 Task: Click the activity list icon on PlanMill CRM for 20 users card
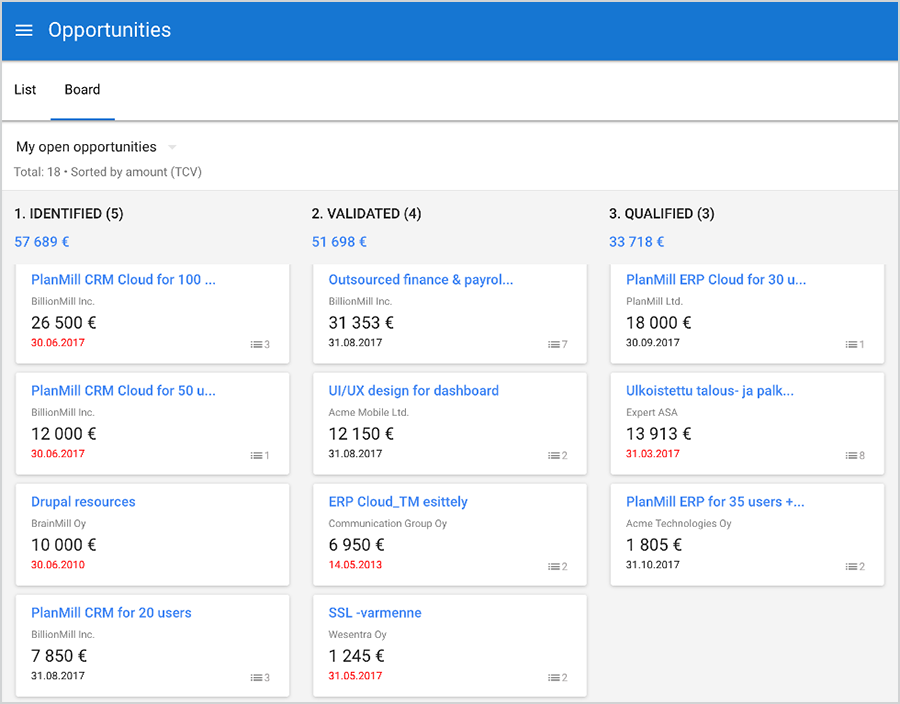pos(256,678)
